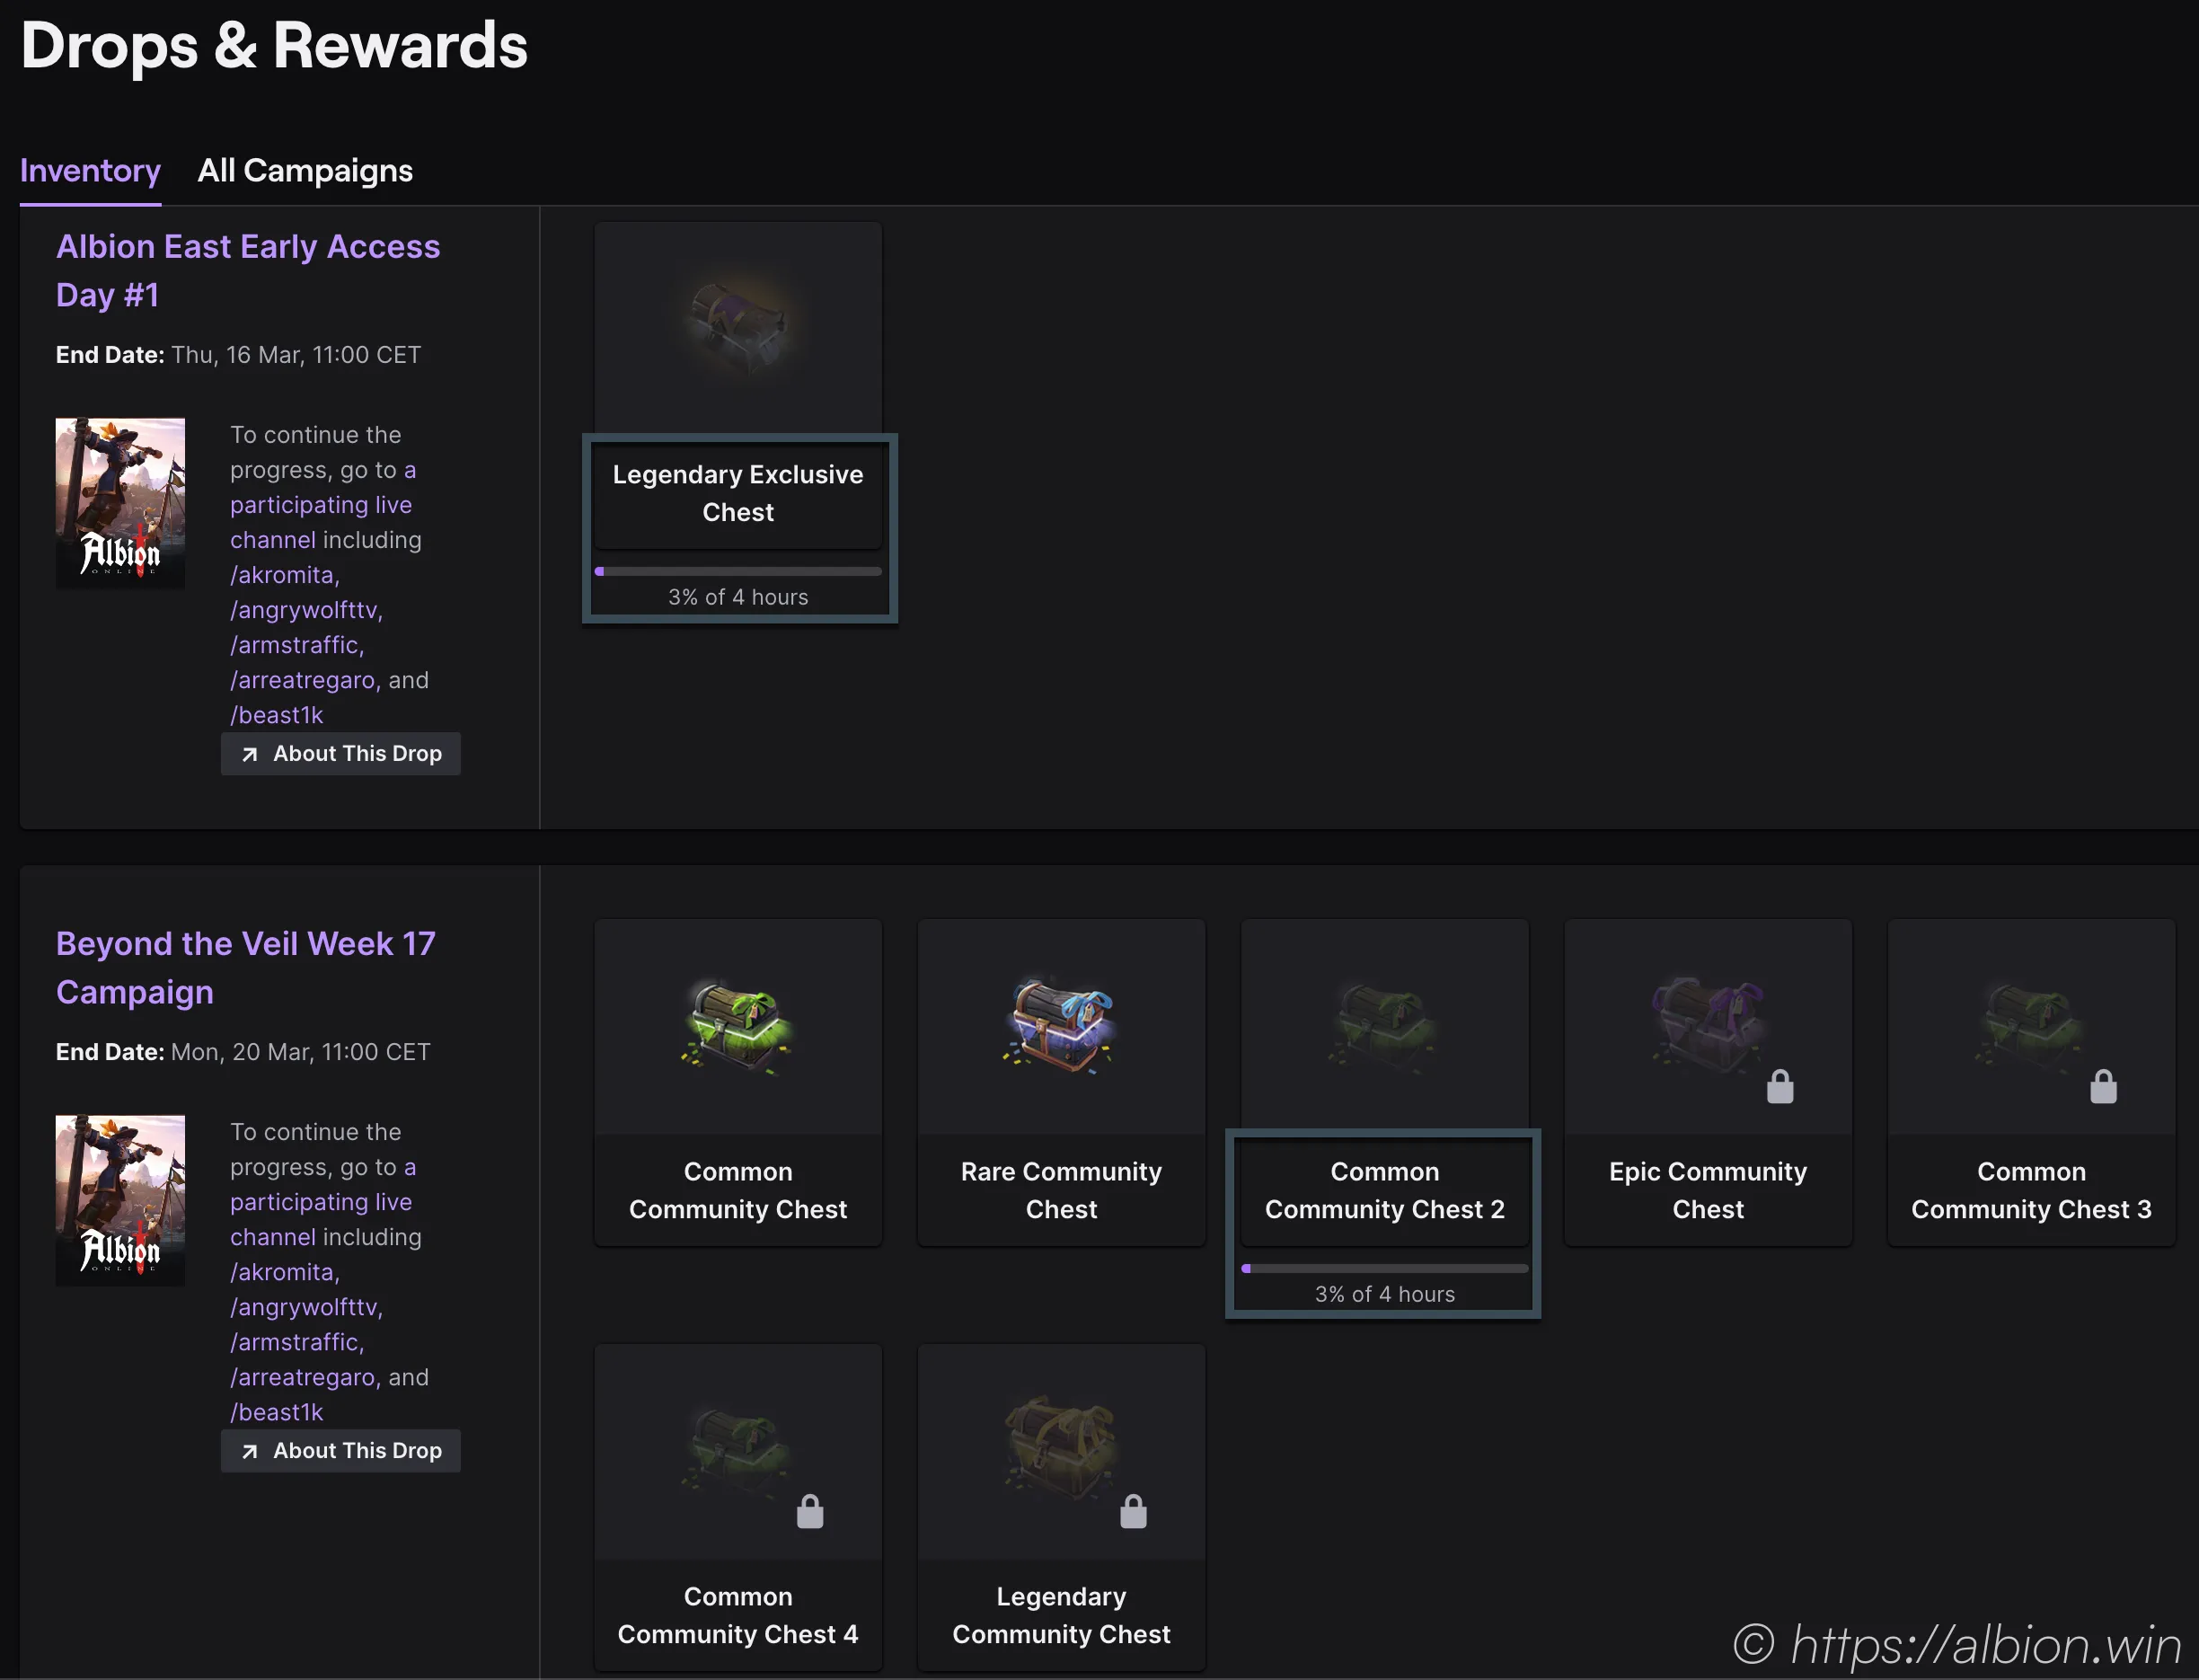Click the Albion Online thumbnail in the first campaign
The height and width of the screenshot is (1680, 2199).
[120, 502]
